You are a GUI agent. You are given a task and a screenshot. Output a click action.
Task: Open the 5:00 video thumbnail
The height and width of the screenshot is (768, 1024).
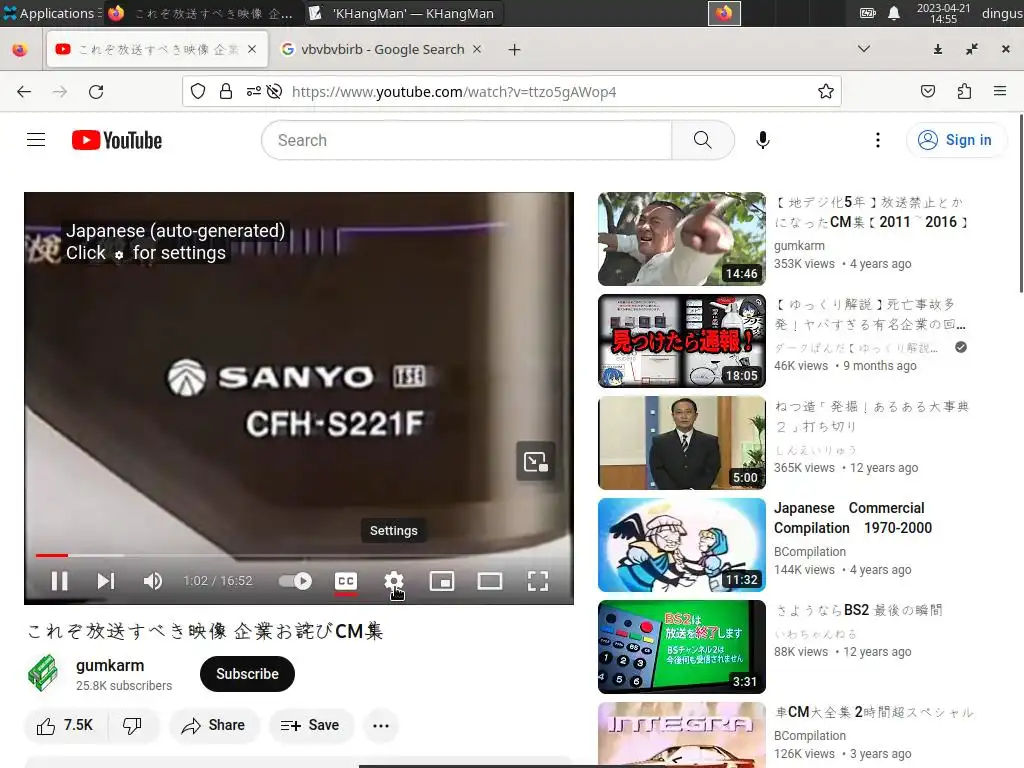[682, 443]
